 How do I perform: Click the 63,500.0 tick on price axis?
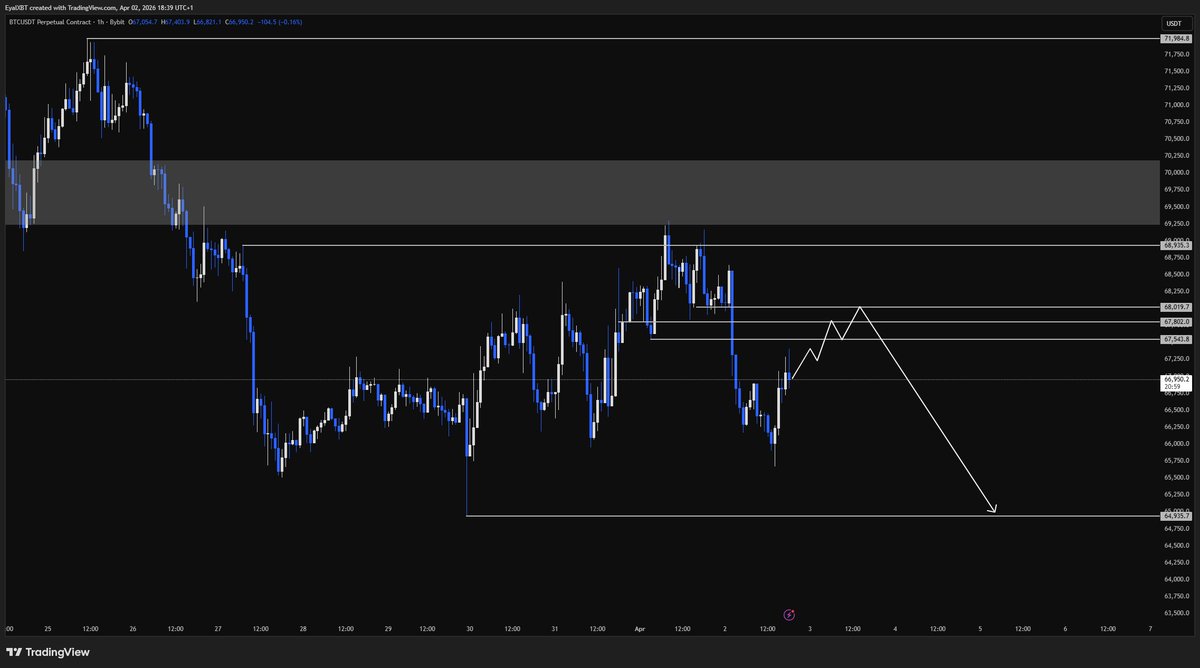[x=1176, y=613]
